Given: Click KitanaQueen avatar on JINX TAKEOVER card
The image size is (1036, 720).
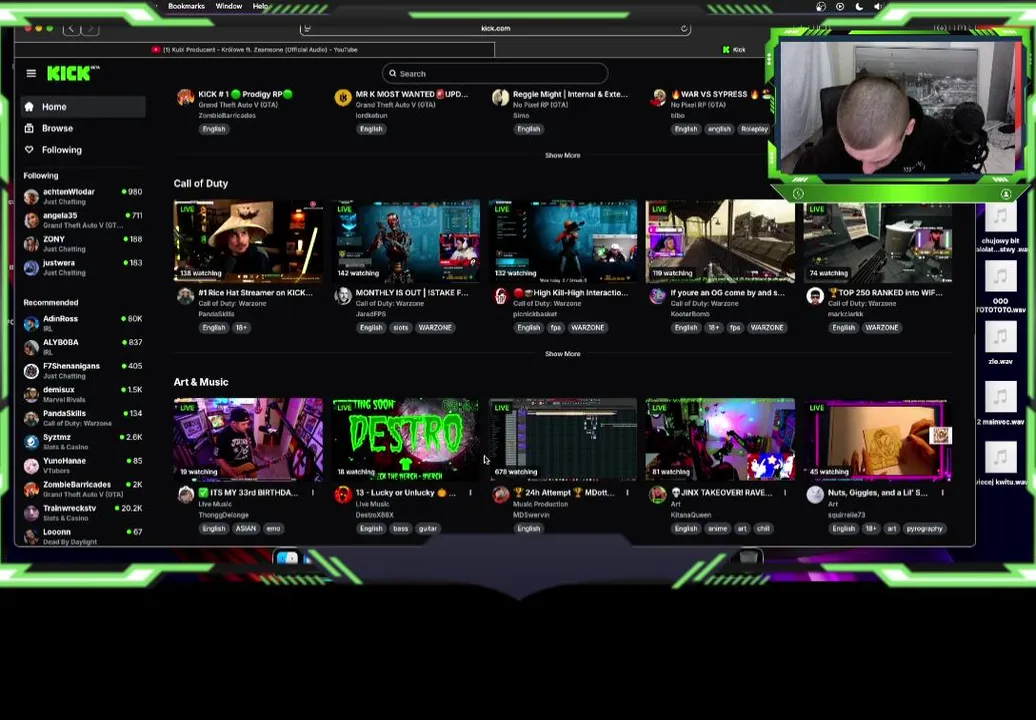Looking at the screenshot, I should [657, 495].
